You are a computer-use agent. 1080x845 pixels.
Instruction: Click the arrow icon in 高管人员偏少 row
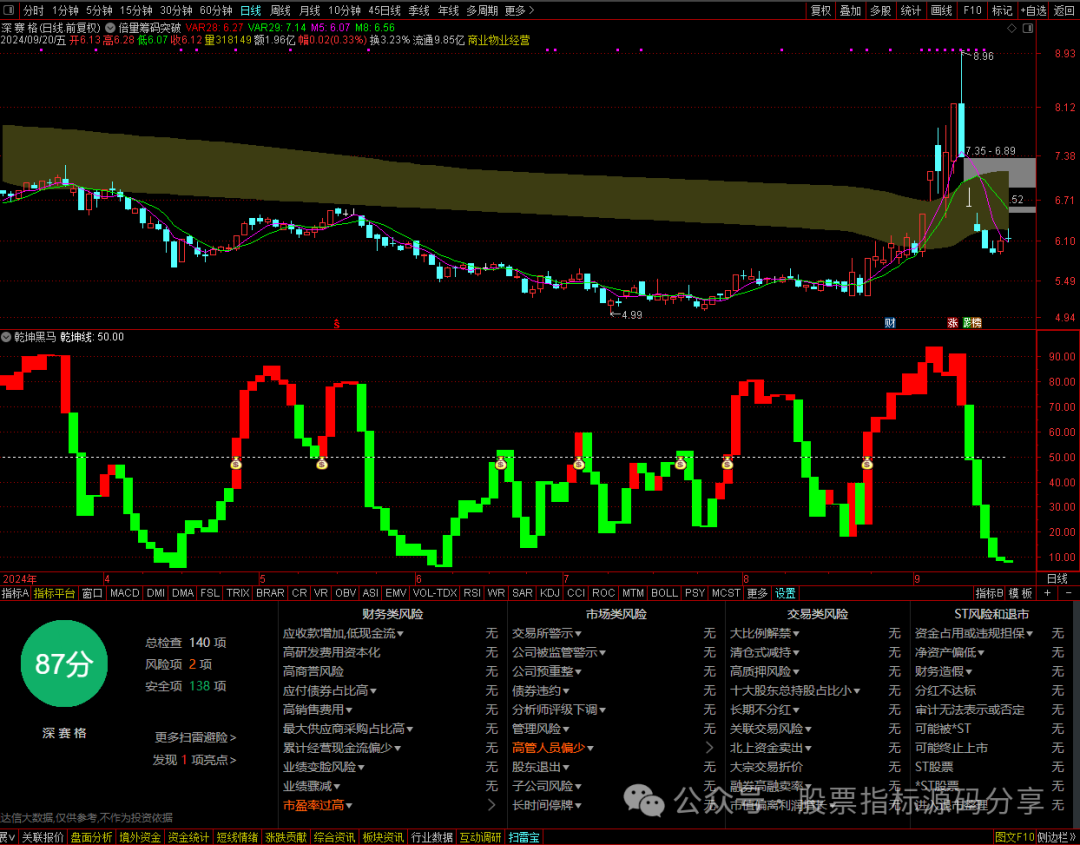point(709,747)
